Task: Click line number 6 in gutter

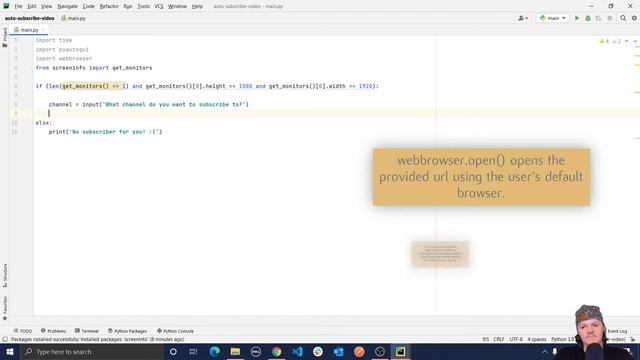Action: point(16,86)
